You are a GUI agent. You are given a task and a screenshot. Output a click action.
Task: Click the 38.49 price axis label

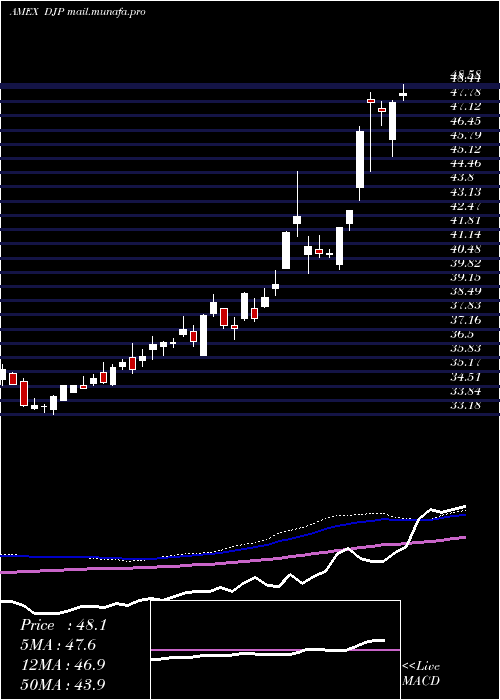pyautogui.click(x=467, y=292)
